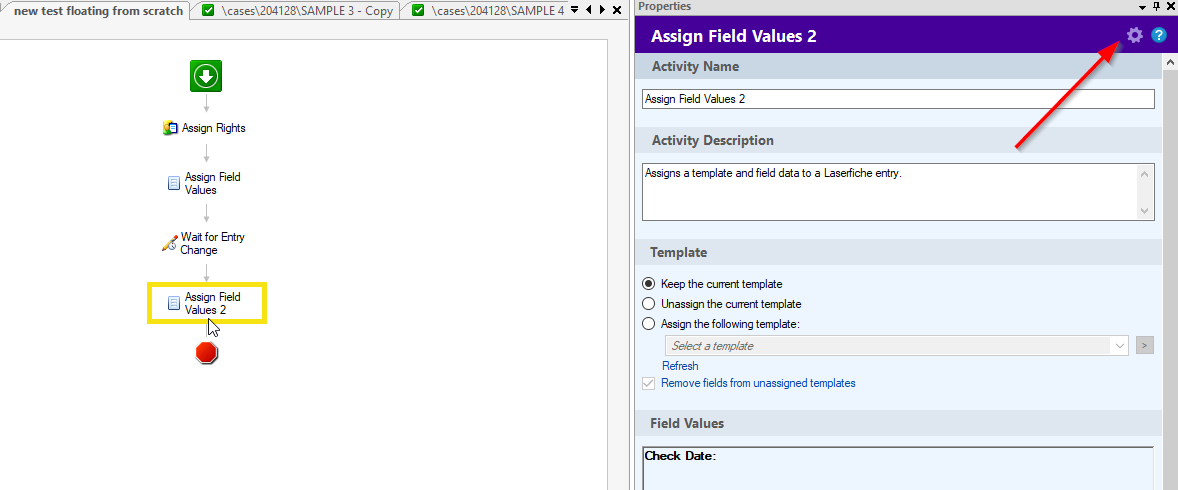This screenshot has height=490, width=1178.
Task: Open the Select a template dropdown
Action: pos(896,346)
